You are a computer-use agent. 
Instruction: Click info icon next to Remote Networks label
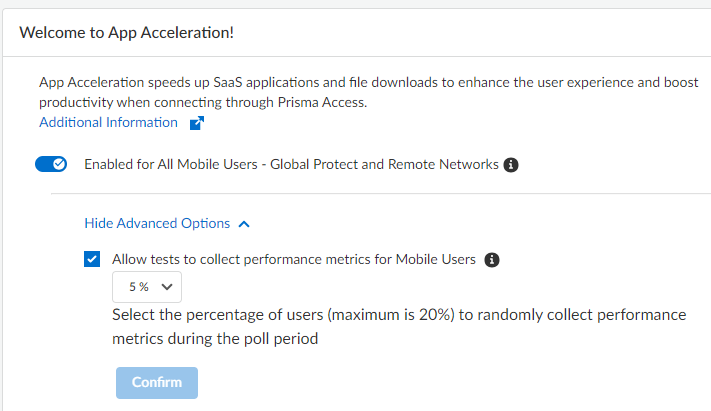tap(511, 165)
